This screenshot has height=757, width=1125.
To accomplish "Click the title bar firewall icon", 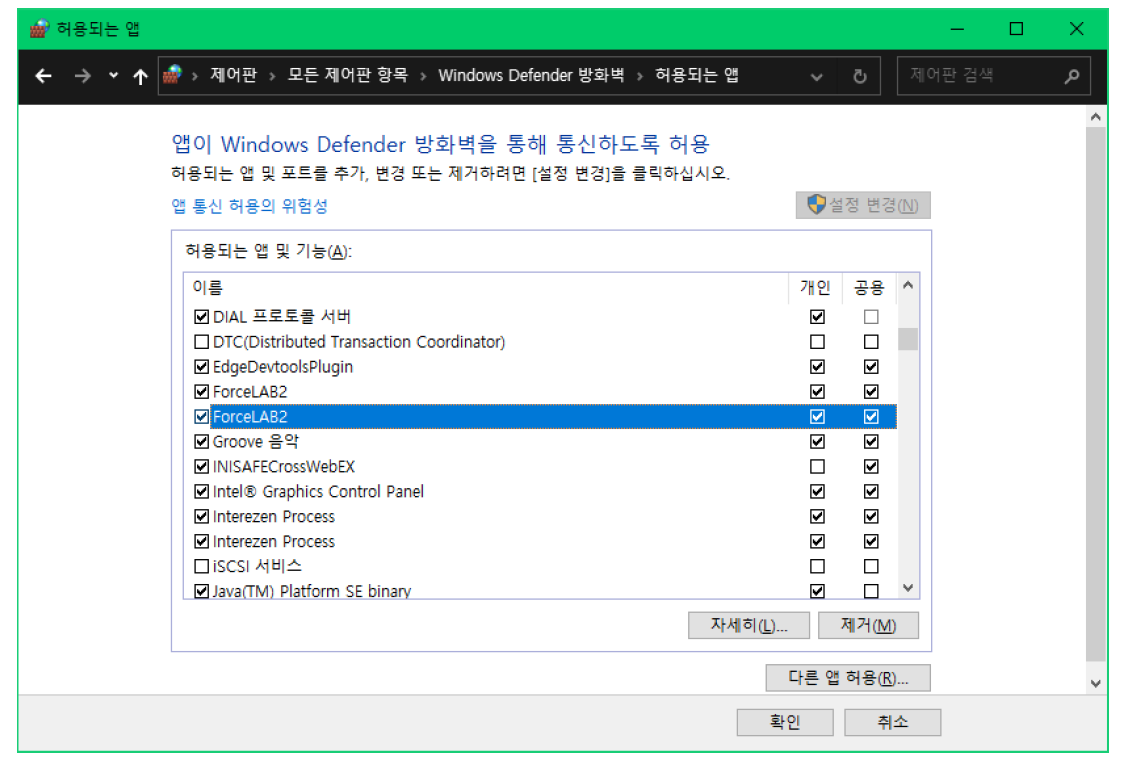I will 39,29.
